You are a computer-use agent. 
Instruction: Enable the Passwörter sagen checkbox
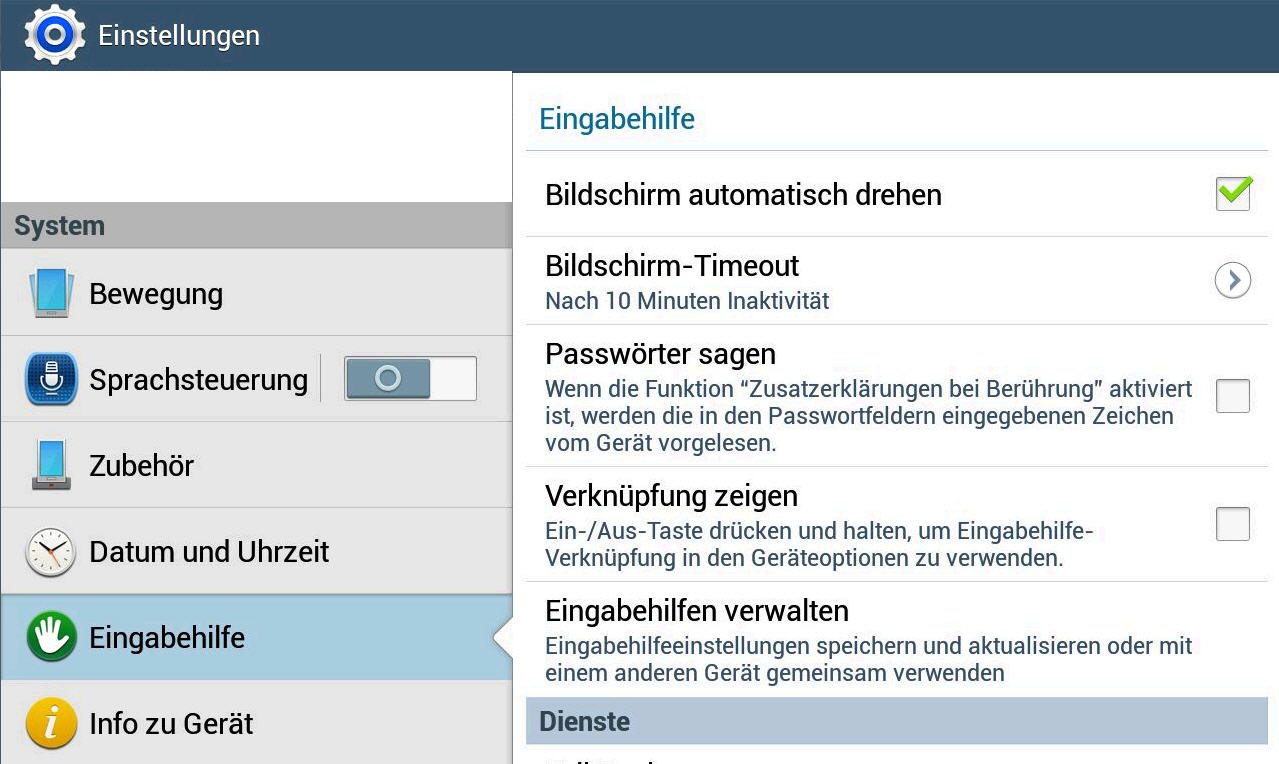pyautogui.click(x=1232, y=396)
